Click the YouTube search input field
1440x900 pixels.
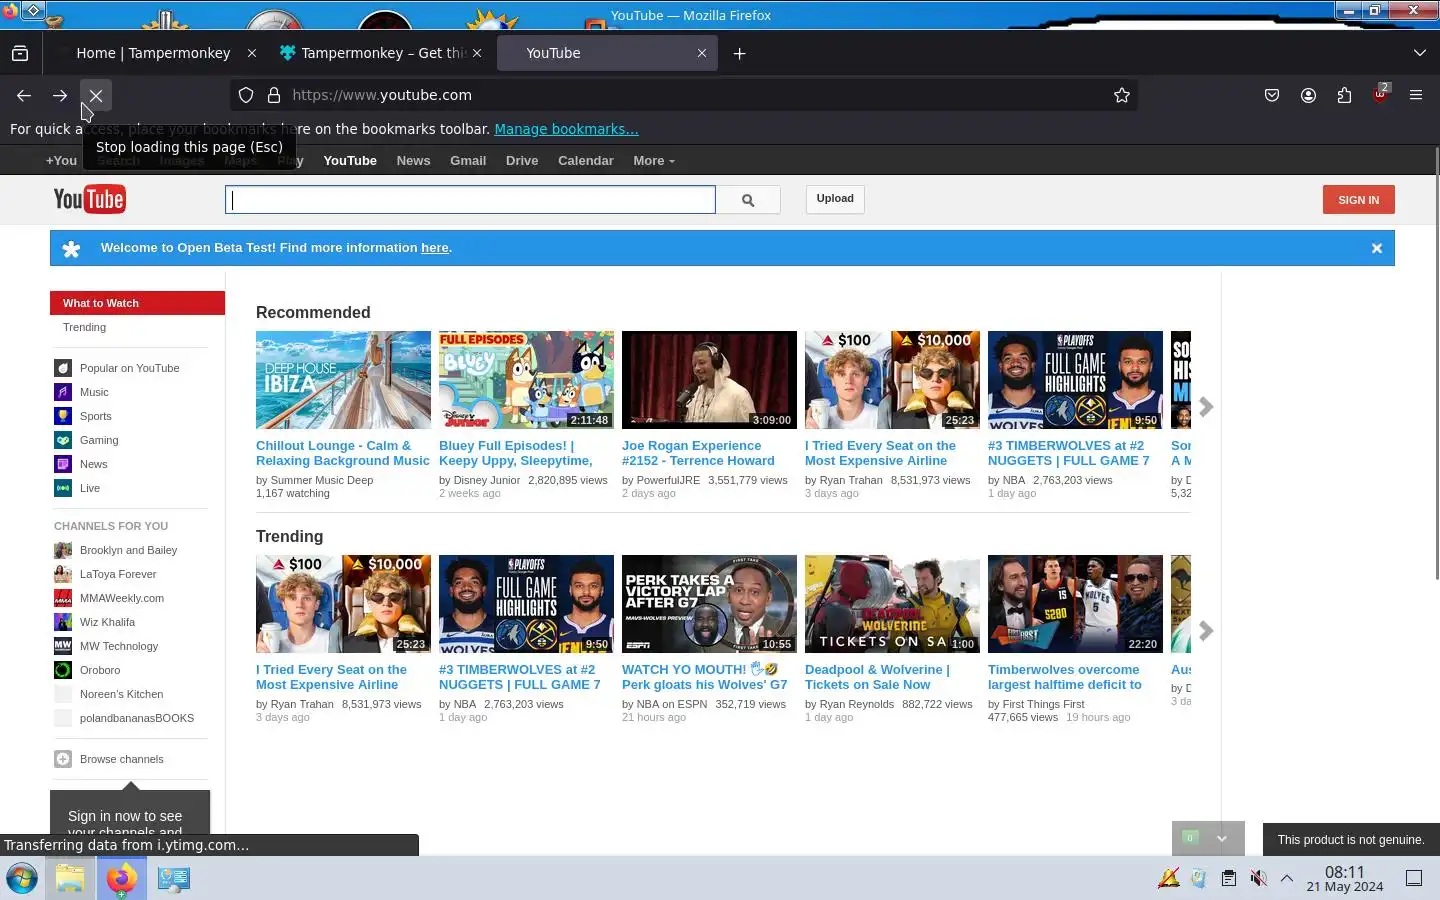pyautogui.click(x=470, y=200)
